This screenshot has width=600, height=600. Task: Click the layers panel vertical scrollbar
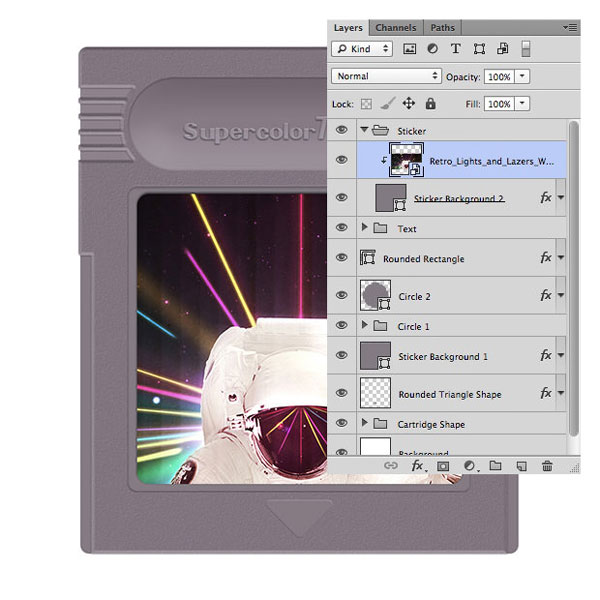(573, 279)
